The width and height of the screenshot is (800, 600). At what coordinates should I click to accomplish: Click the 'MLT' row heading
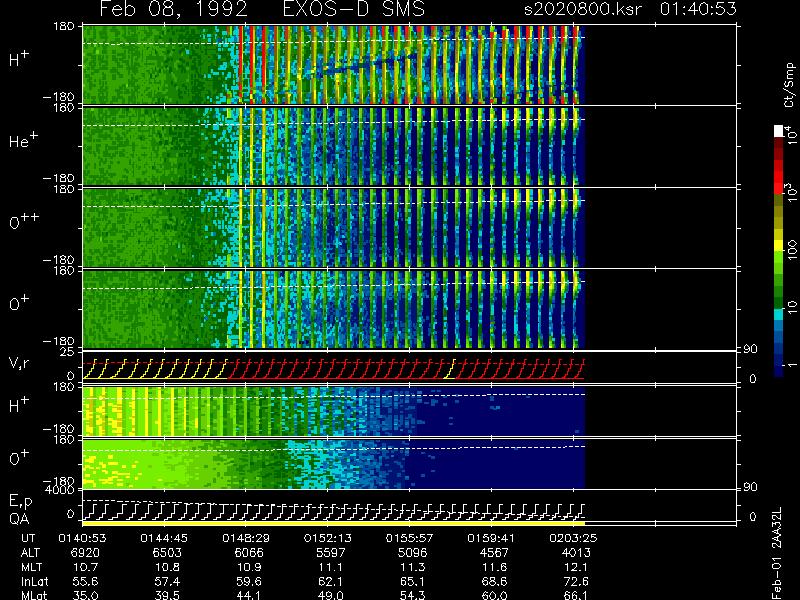[31, 567]
